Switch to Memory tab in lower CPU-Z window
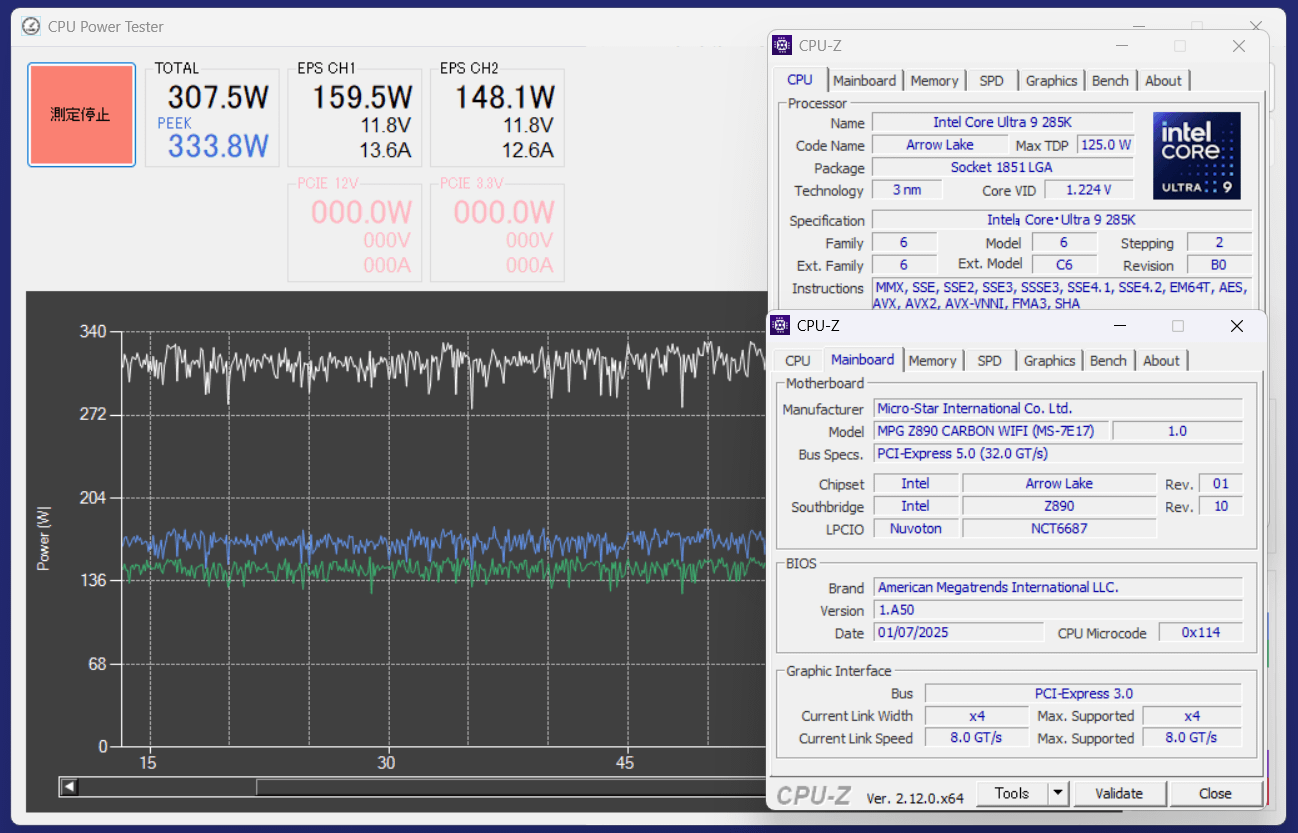 (933, 361)
